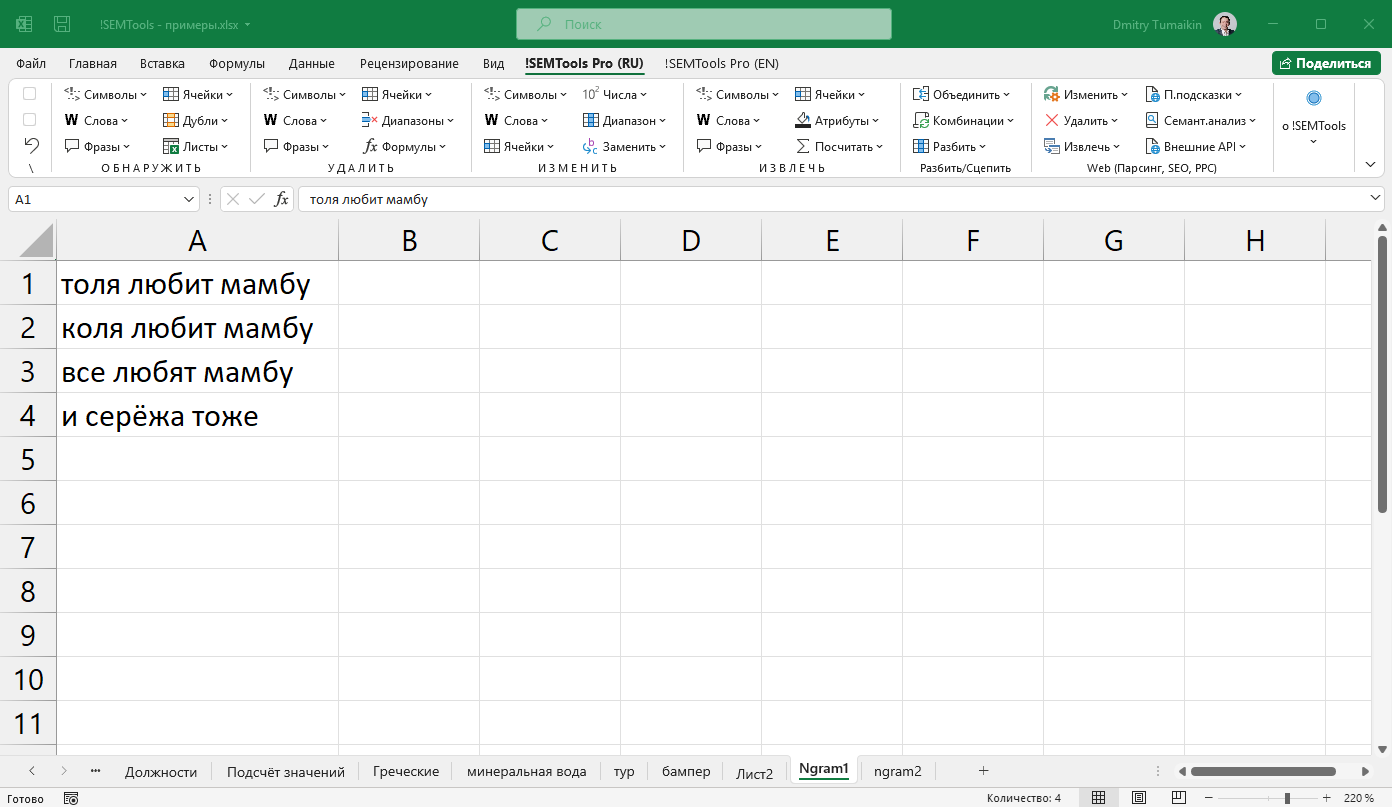Click the Save icon in title bar

point(62,24)
